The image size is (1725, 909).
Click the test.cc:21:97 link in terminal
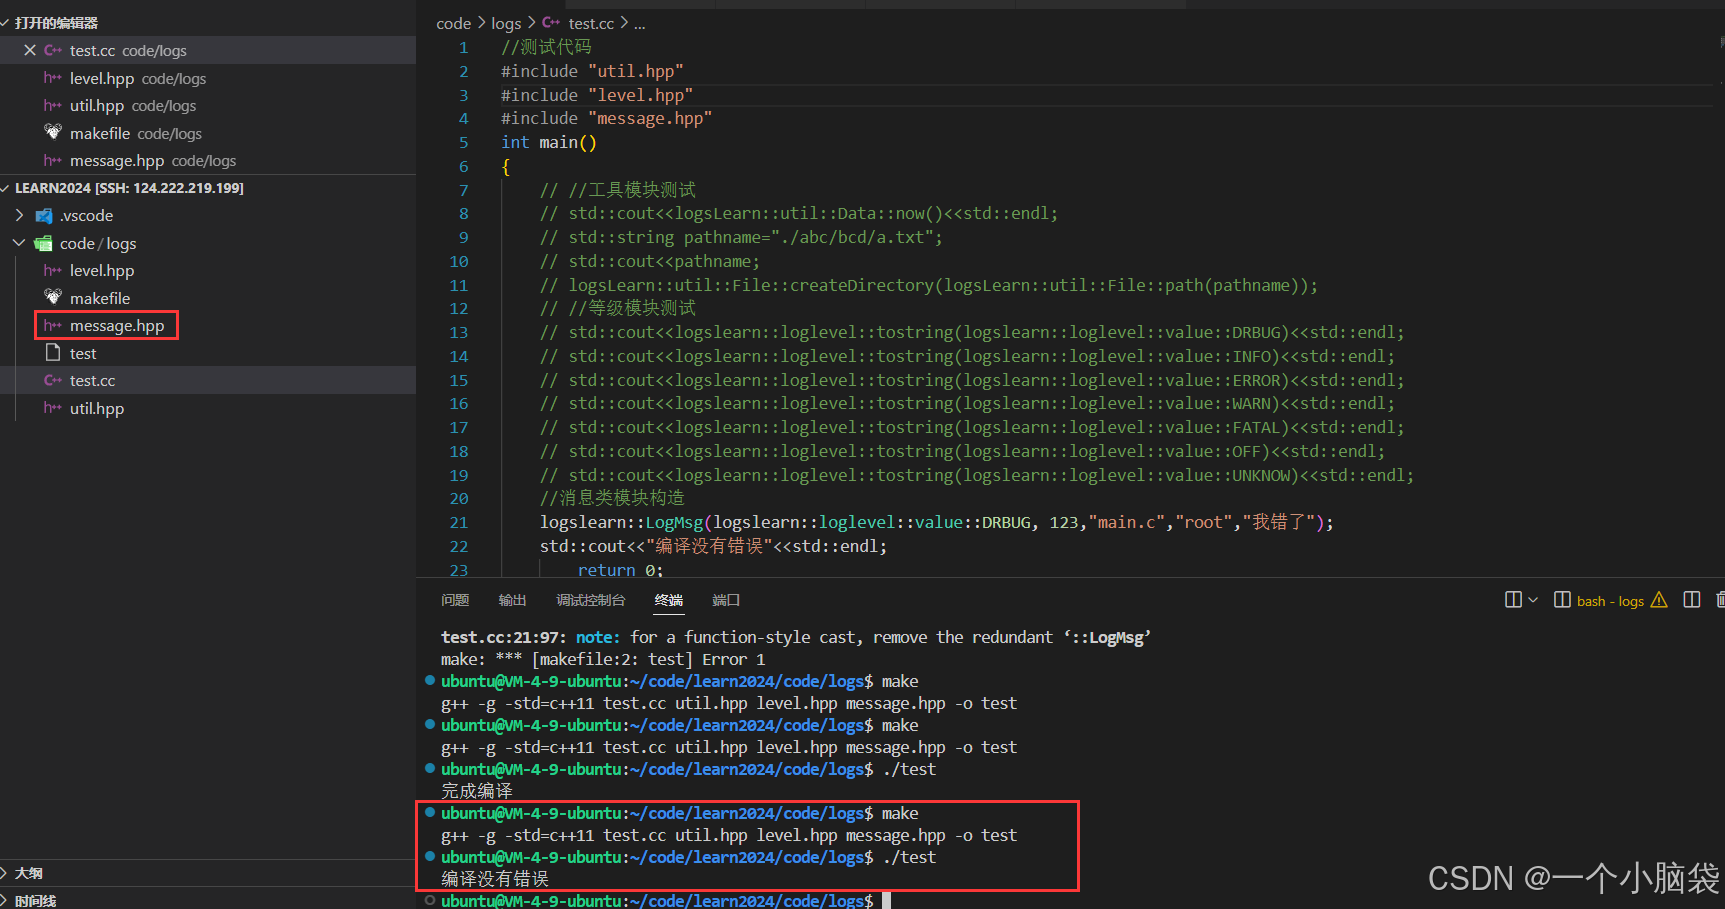coord(503,637)
